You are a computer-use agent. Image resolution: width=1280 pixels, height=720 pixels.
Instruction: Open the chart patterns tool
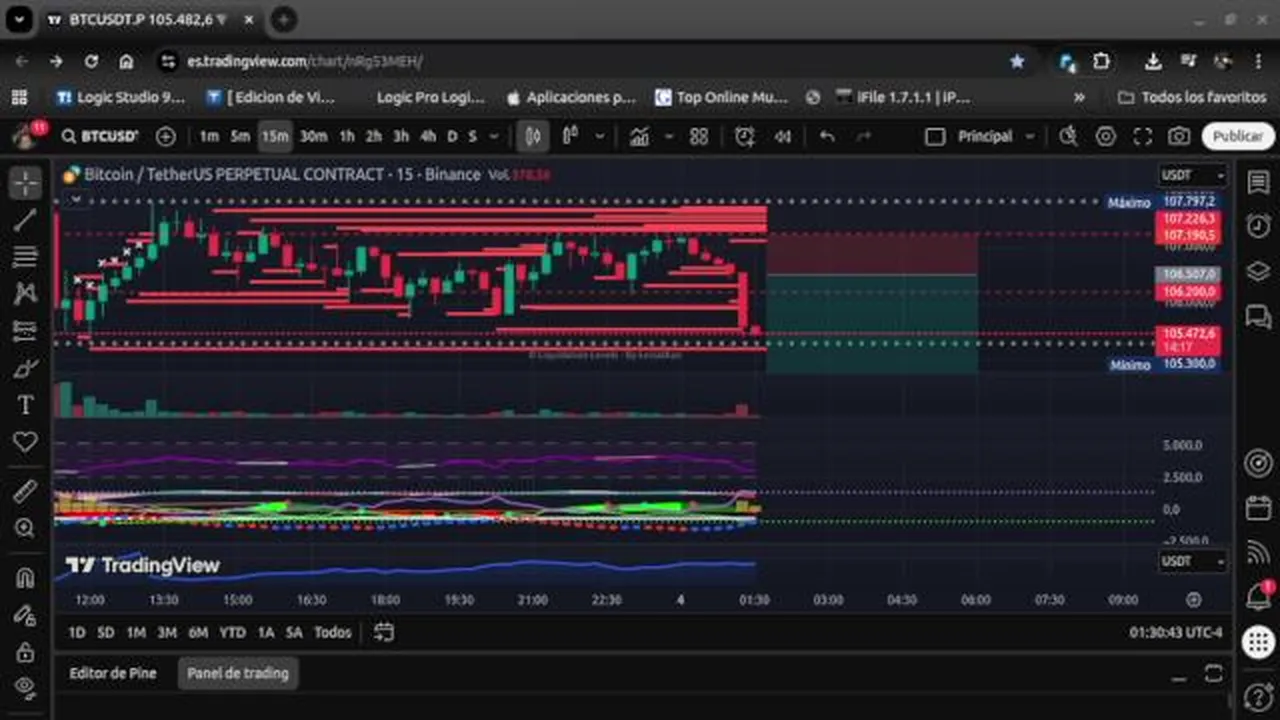(x=25, y=294)
